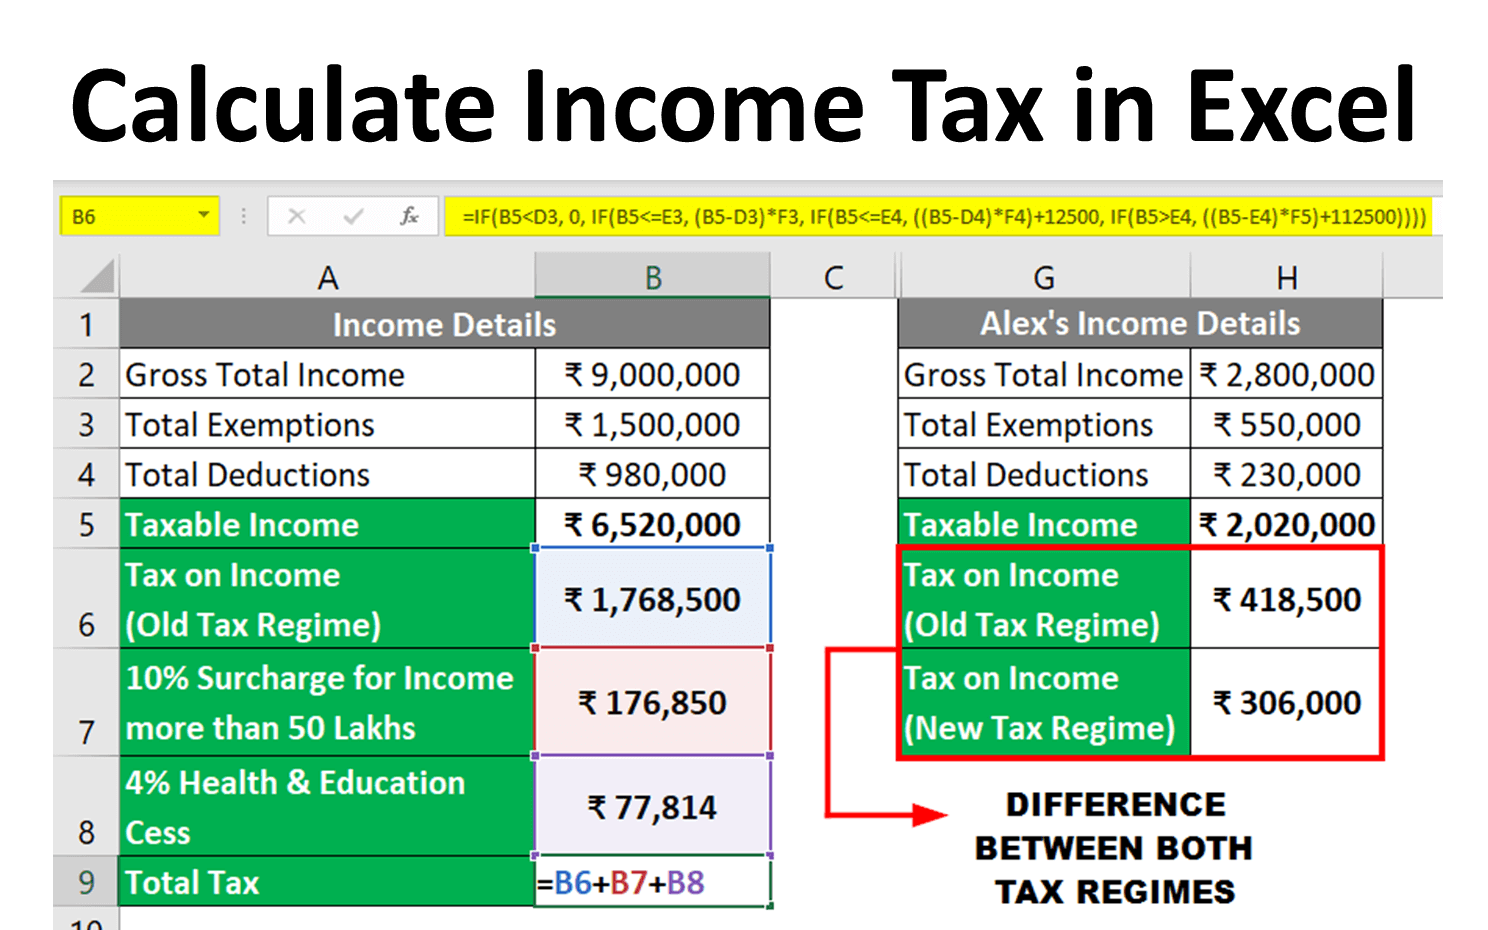
Task: Click the vertical dots separator near Name Box
Action: point(243,216)
